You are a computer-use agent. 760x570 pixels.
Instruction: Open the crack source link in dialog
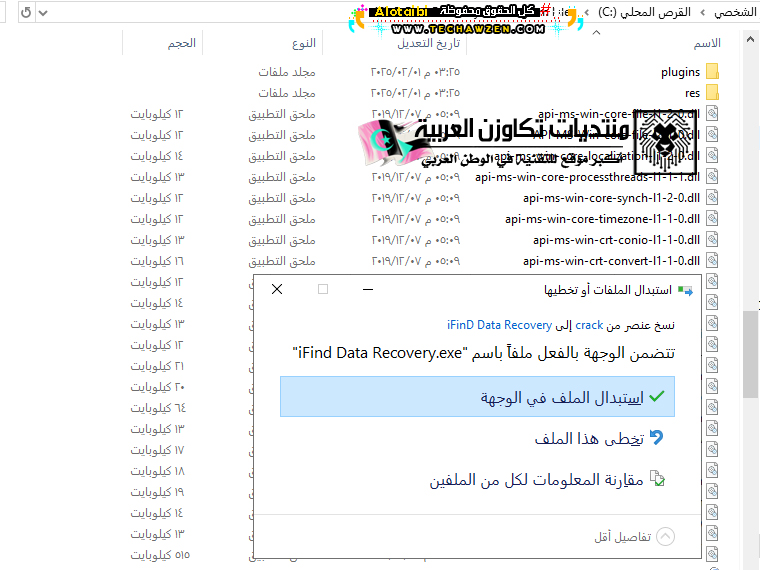(x=589, y=325)
